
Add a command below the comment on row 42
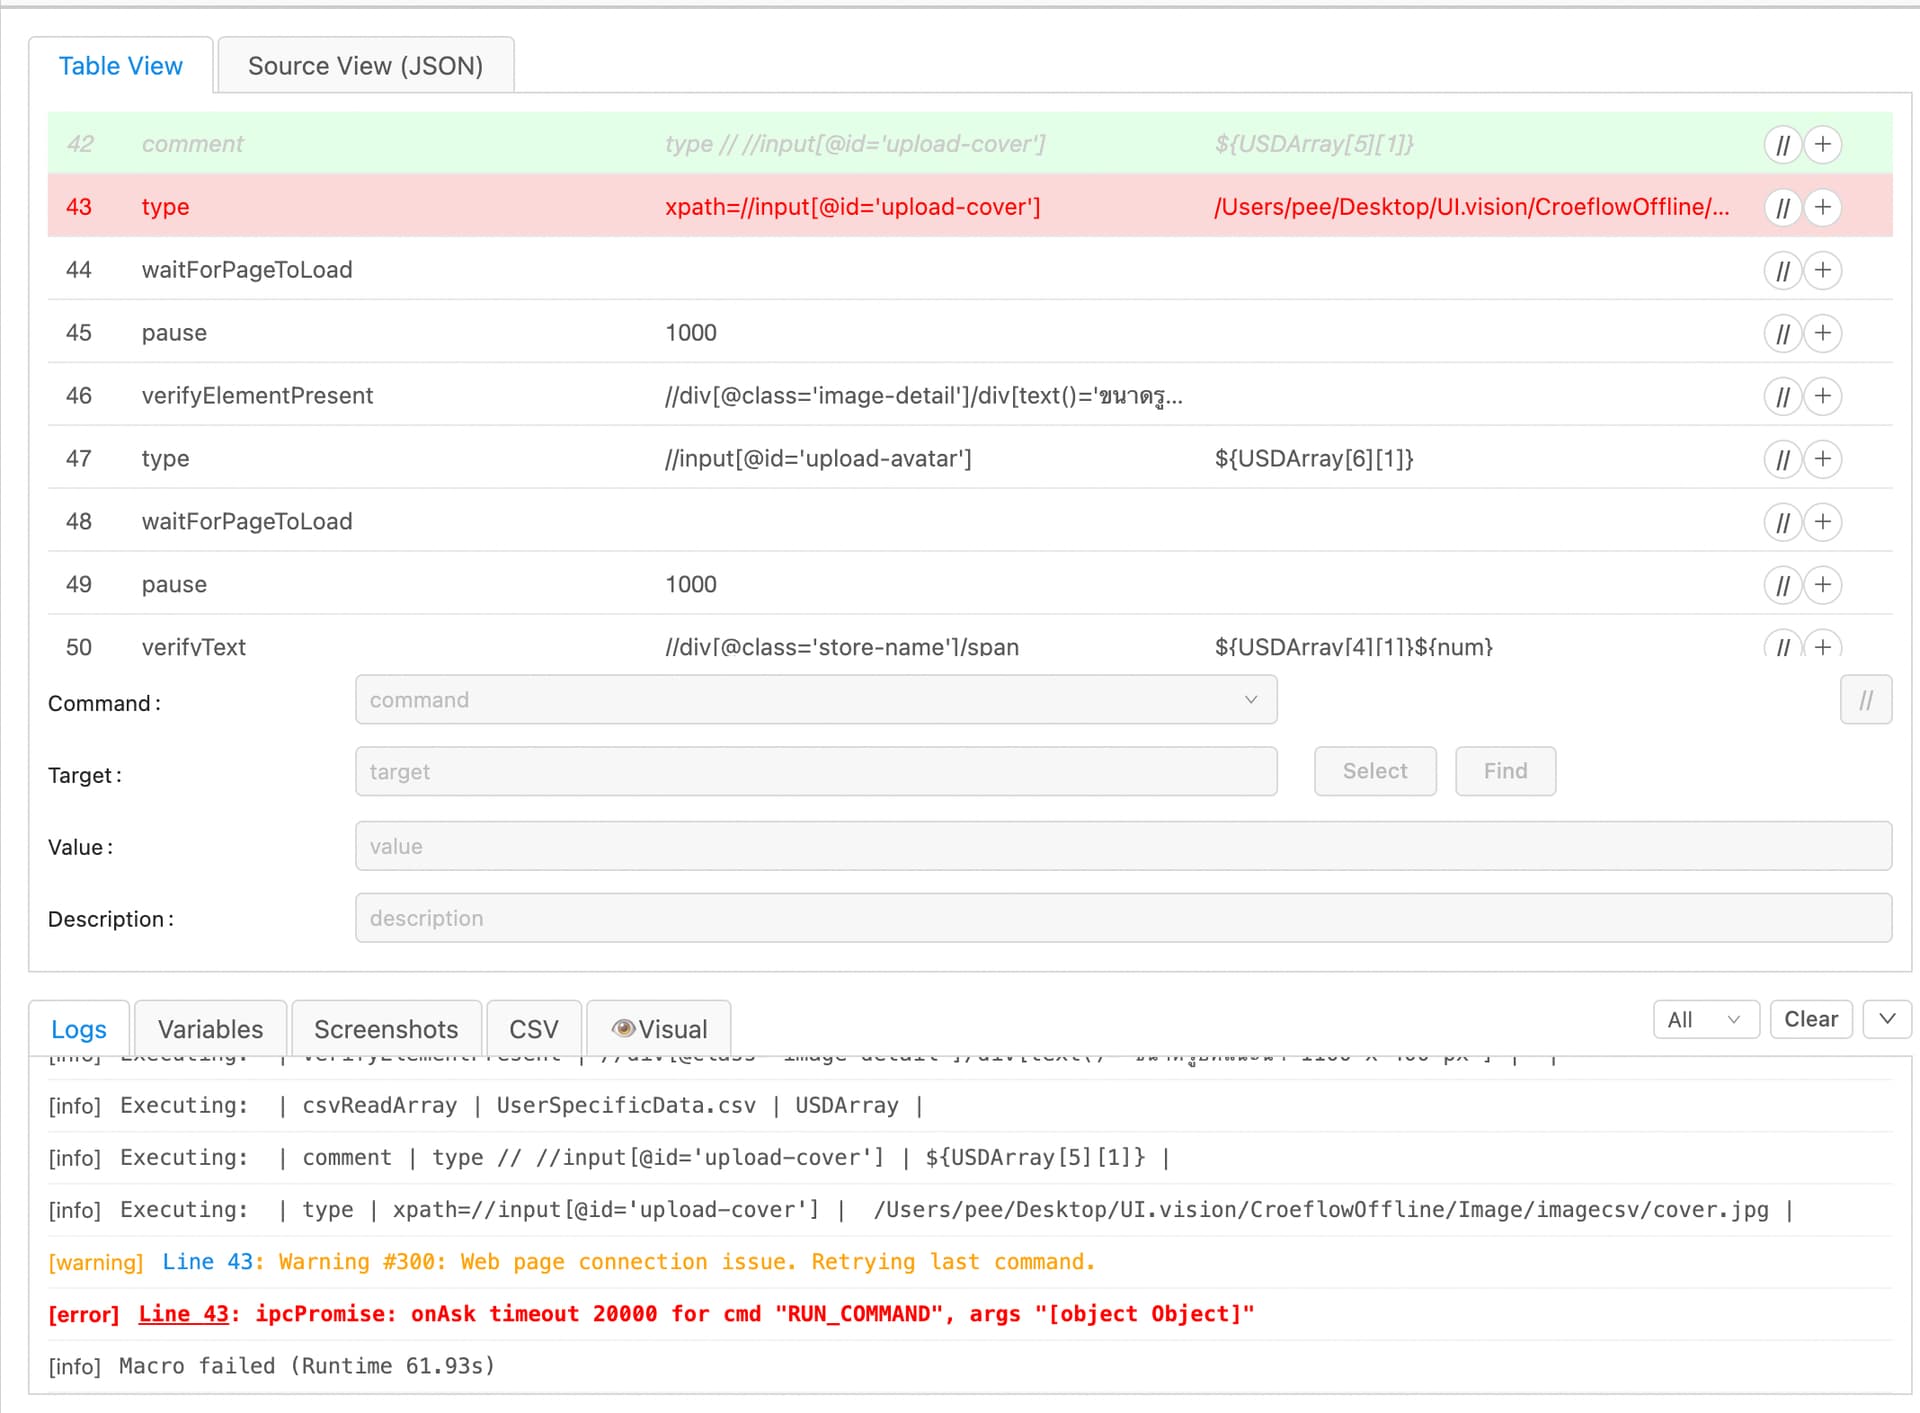tap(1822, 144)
